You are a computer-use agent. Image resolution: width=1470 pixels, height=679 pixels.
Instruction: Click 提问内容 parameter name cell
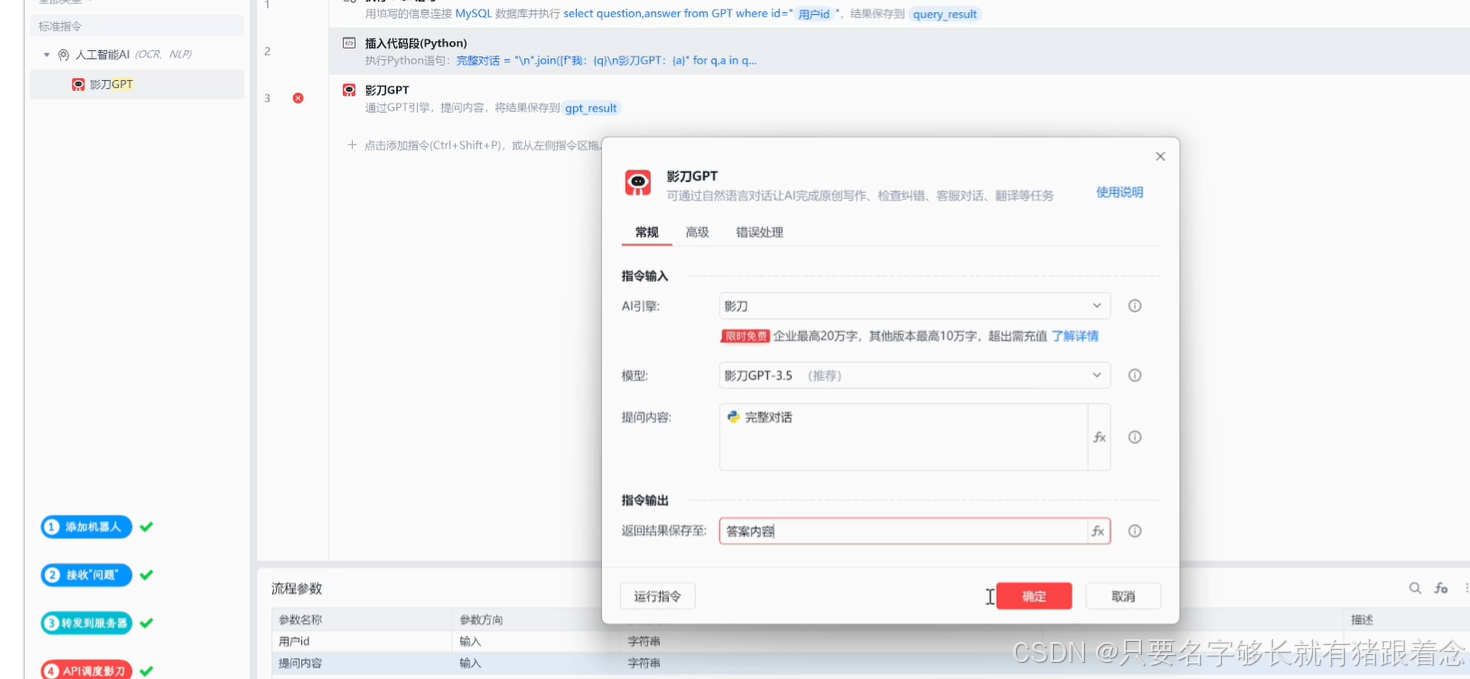[361, 664]
